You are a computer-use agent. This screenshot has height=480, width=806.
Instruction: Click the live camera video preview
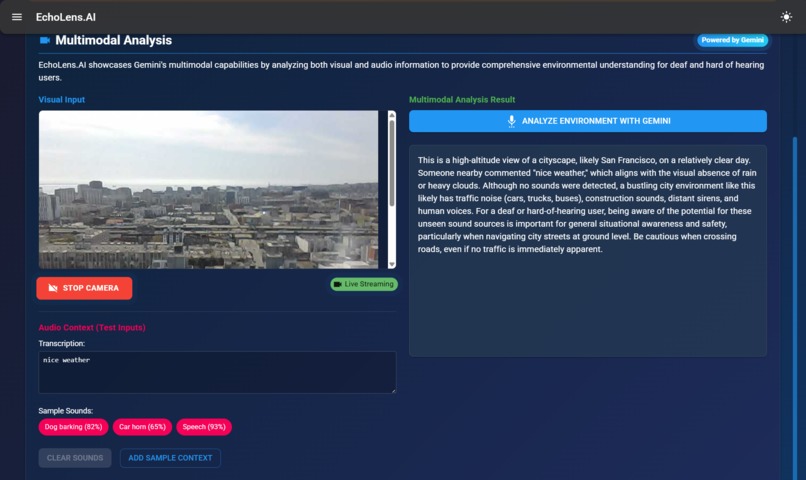(x=209, y=190)
